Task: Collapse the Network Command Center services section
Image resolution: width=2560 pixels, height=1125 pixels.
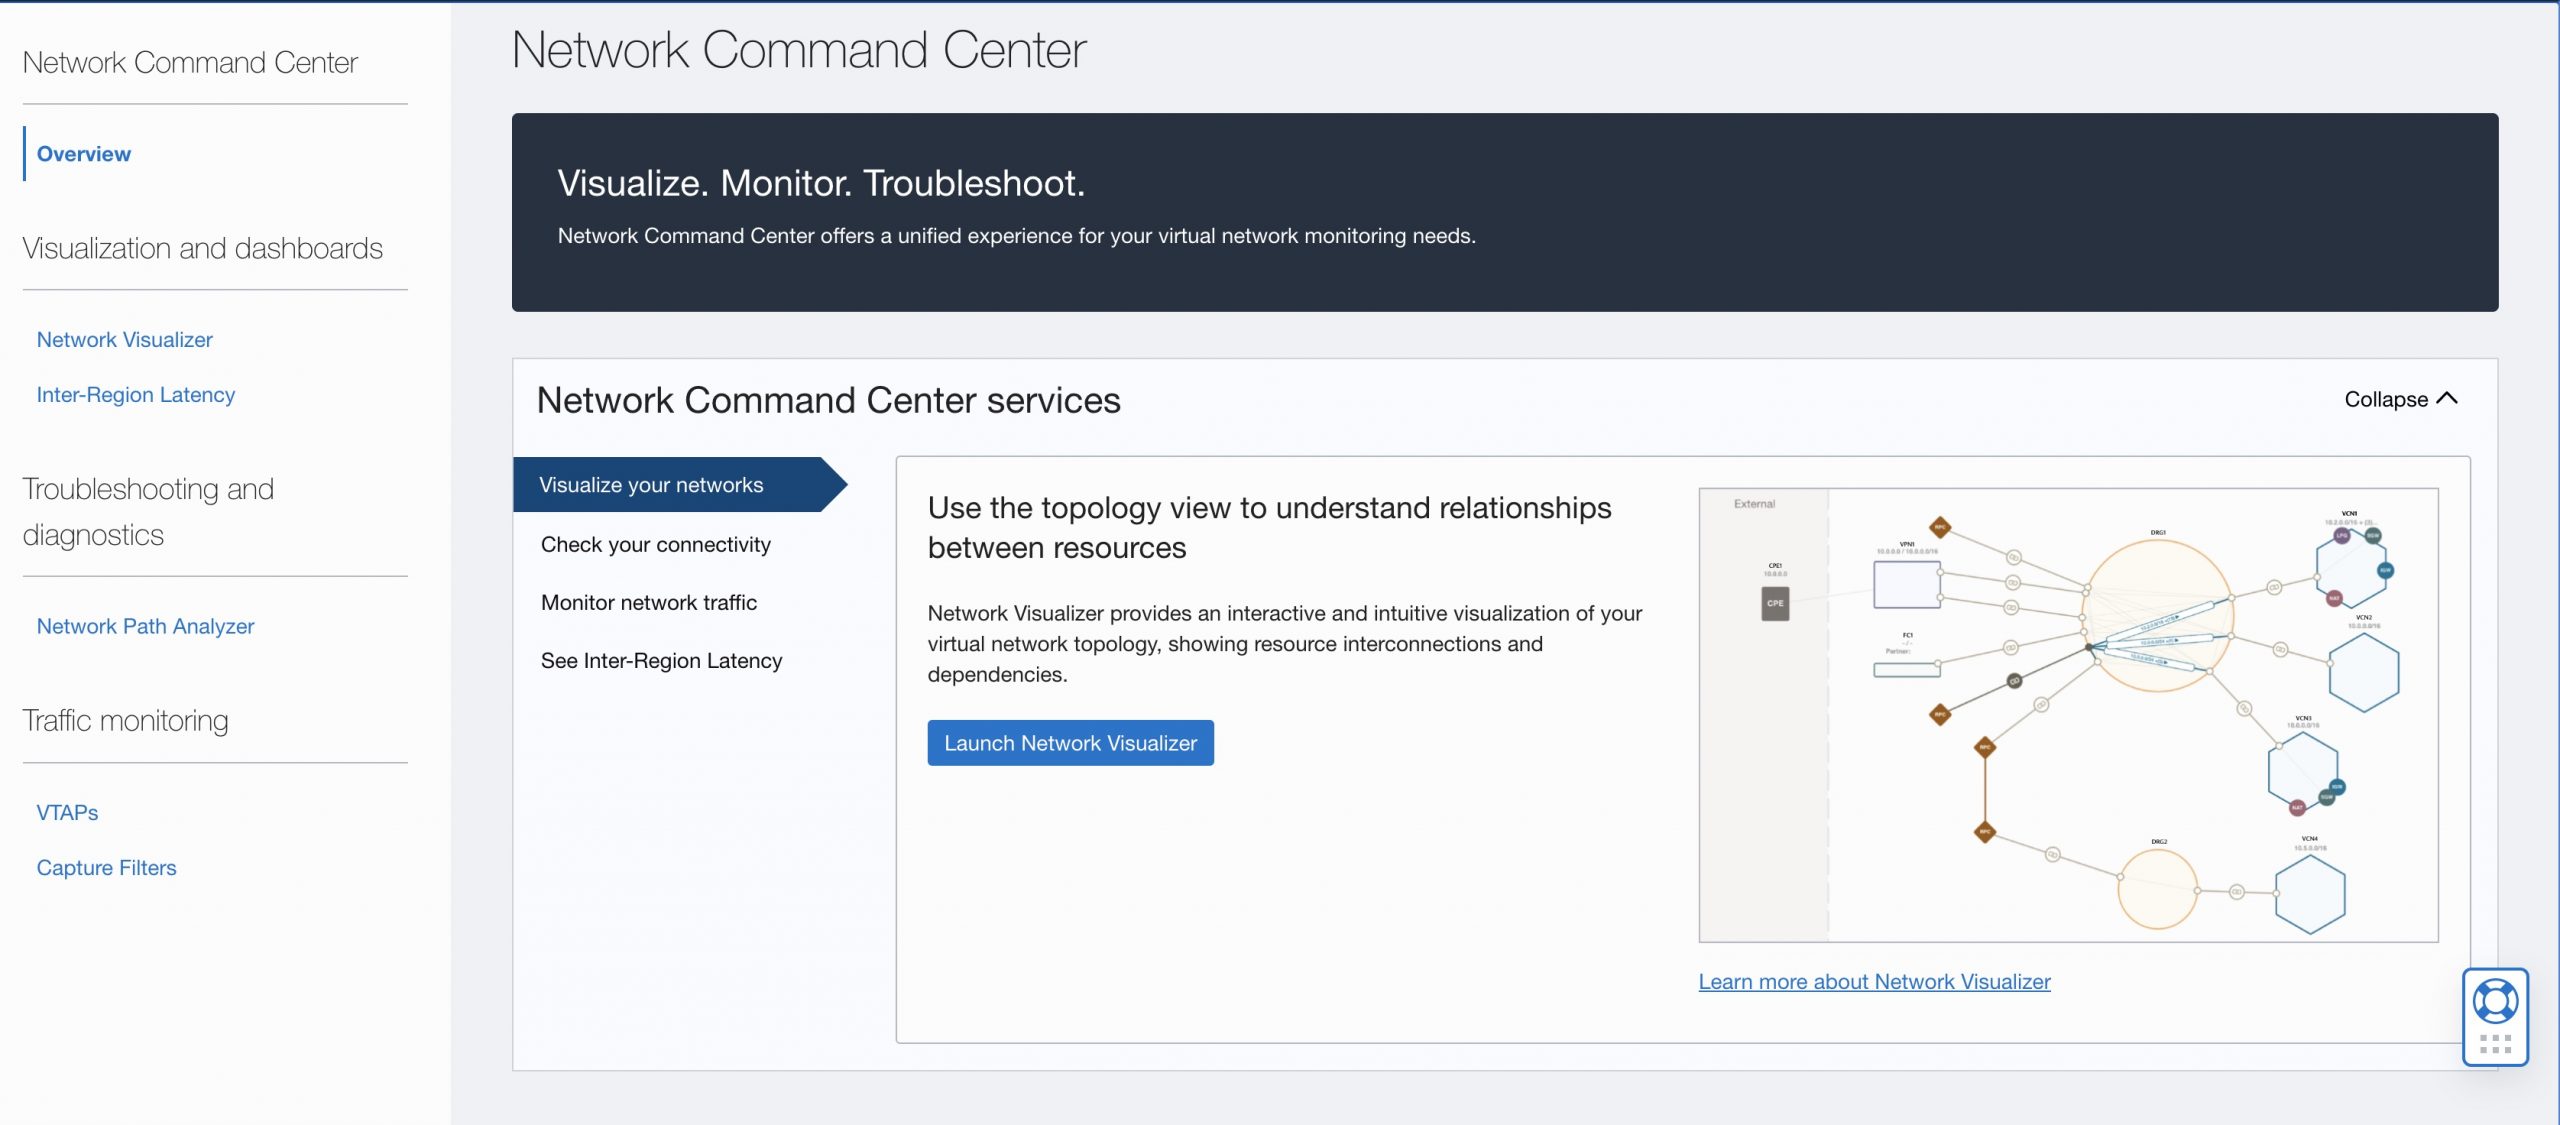Action: pyautogui.click(x=2400, y=399)
